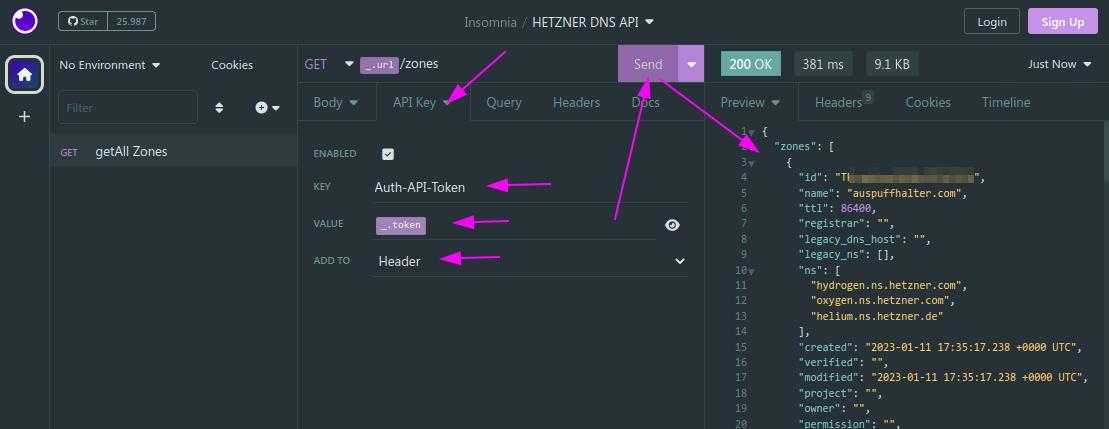Collapse the ns array at line 10

point(751,271)
